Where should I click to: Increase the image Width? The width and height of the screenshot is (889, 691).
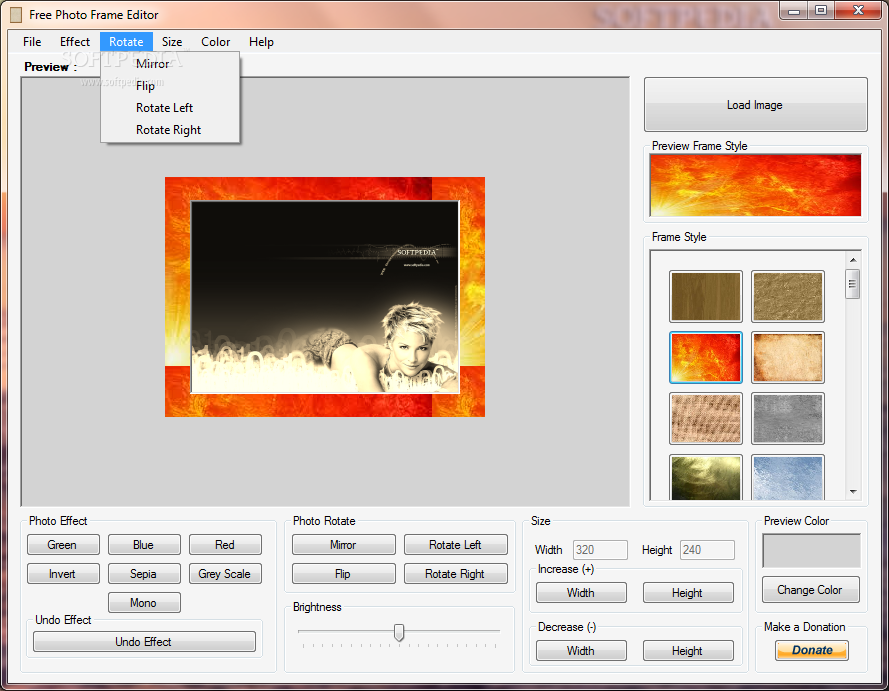(581, 593)
